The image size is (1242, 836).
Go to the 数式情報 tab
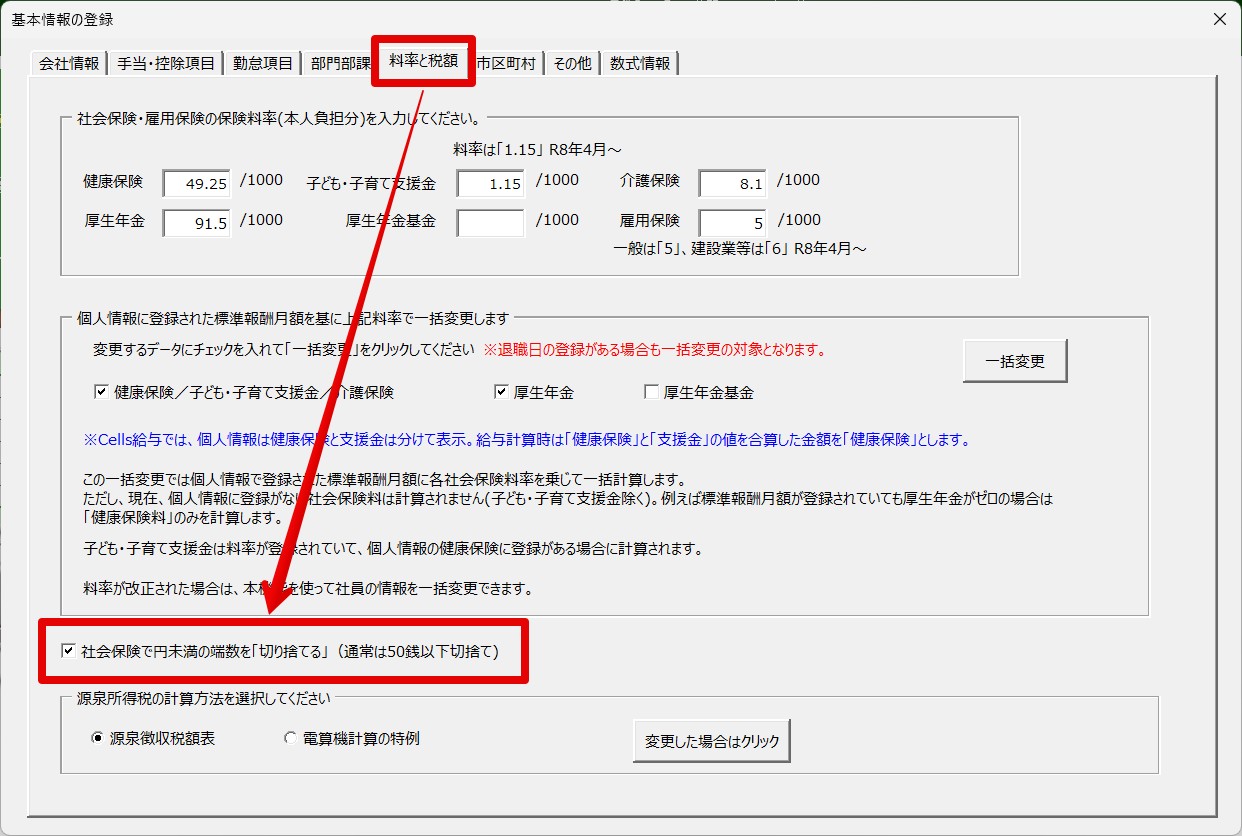click(640, 63)
